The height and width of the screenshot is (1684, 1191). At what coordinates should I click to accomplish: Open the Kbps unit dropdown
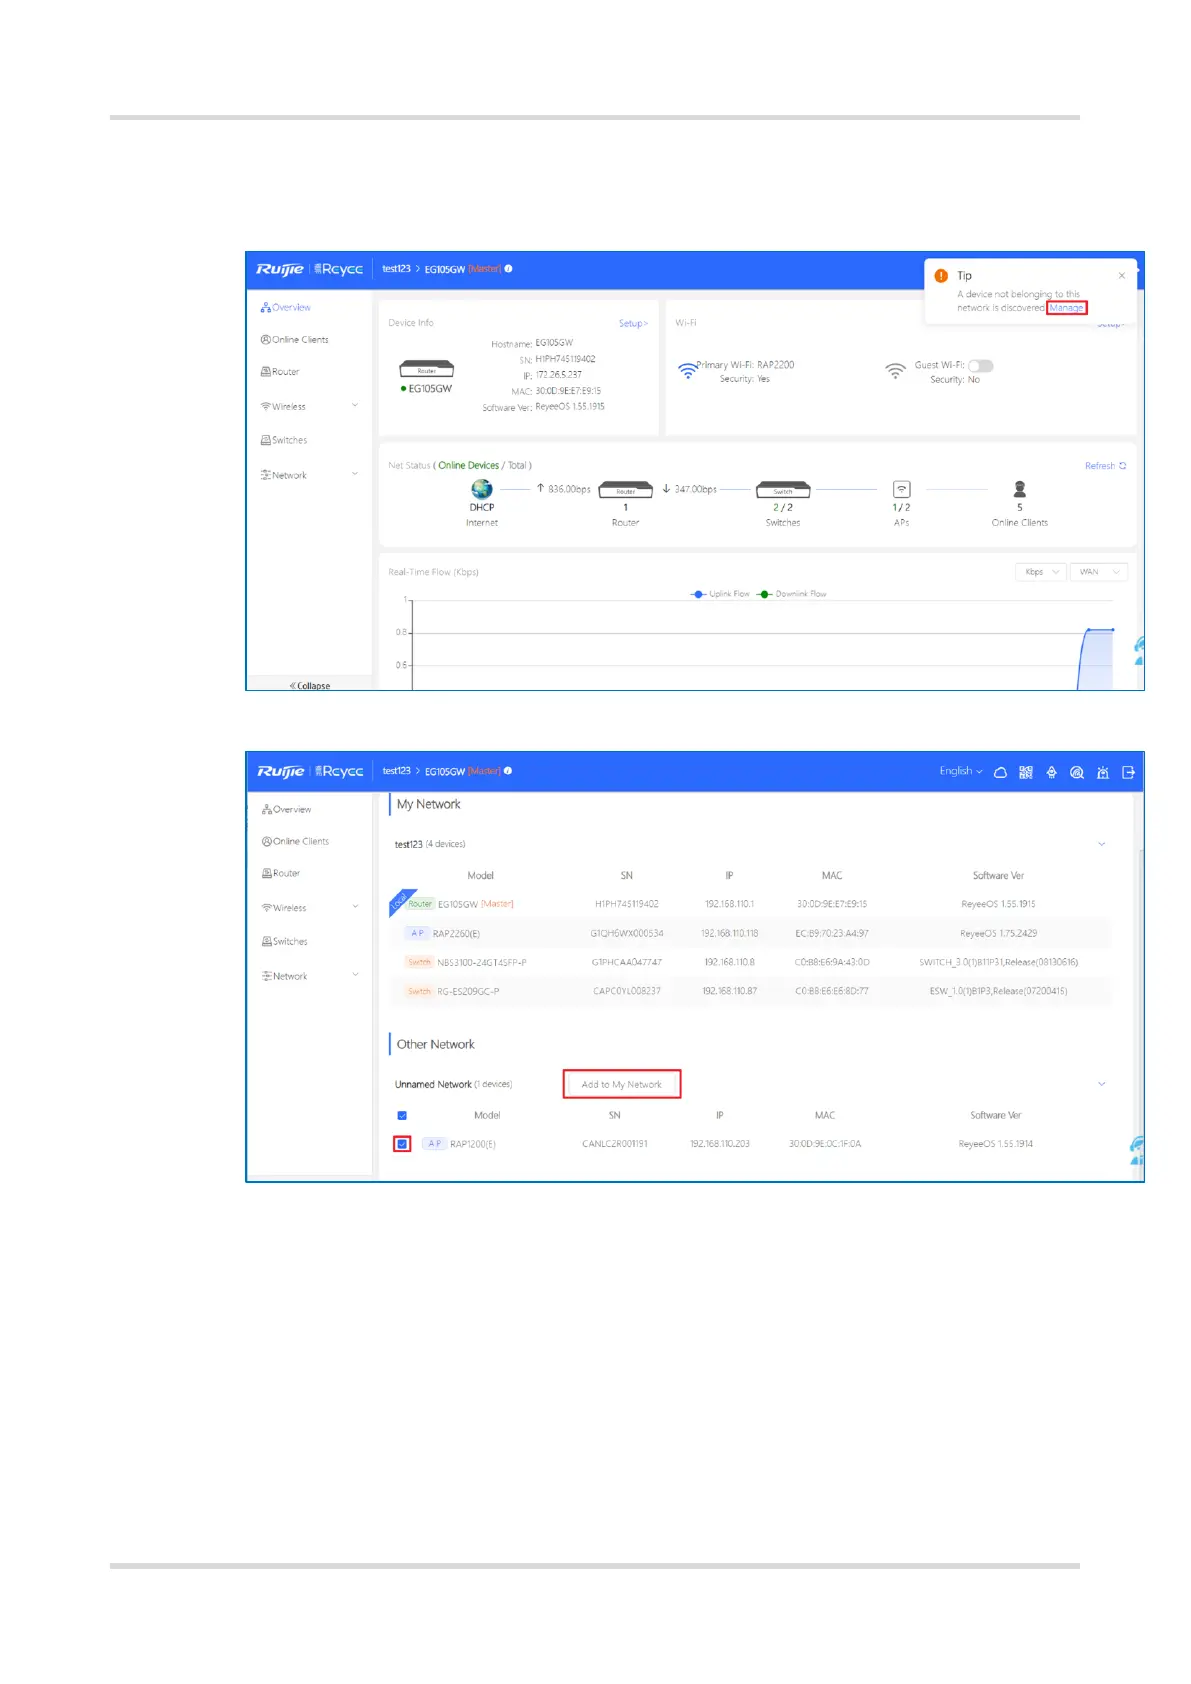pos(1041,572)
